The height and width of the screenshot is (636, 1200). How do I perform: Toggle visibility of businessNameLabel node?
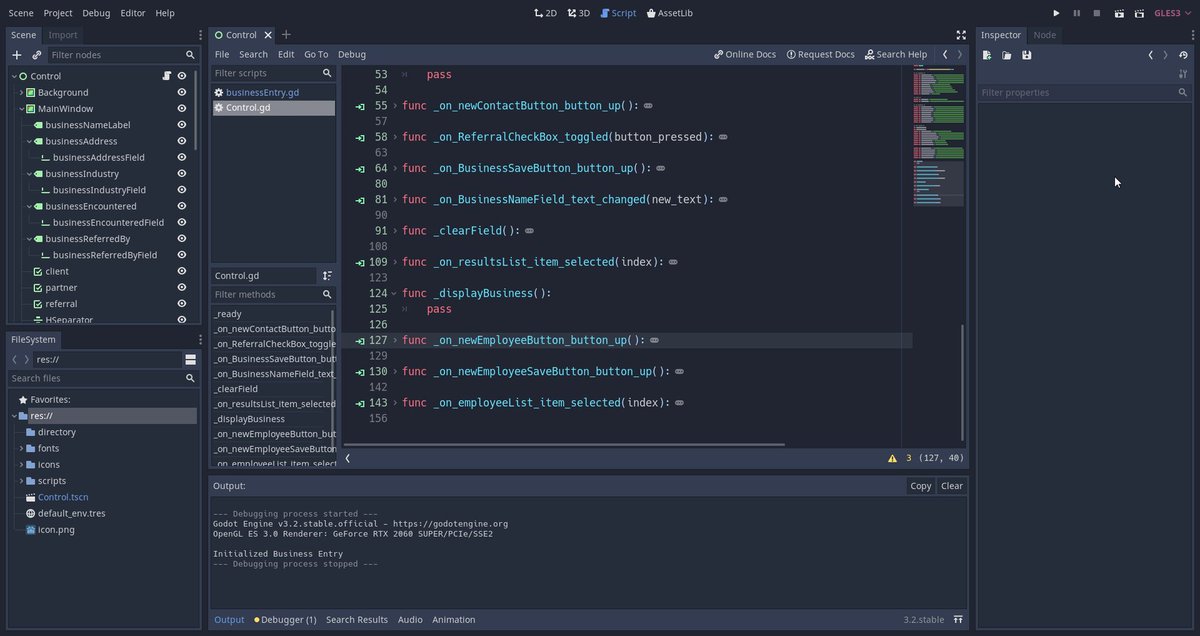(182, 125)
